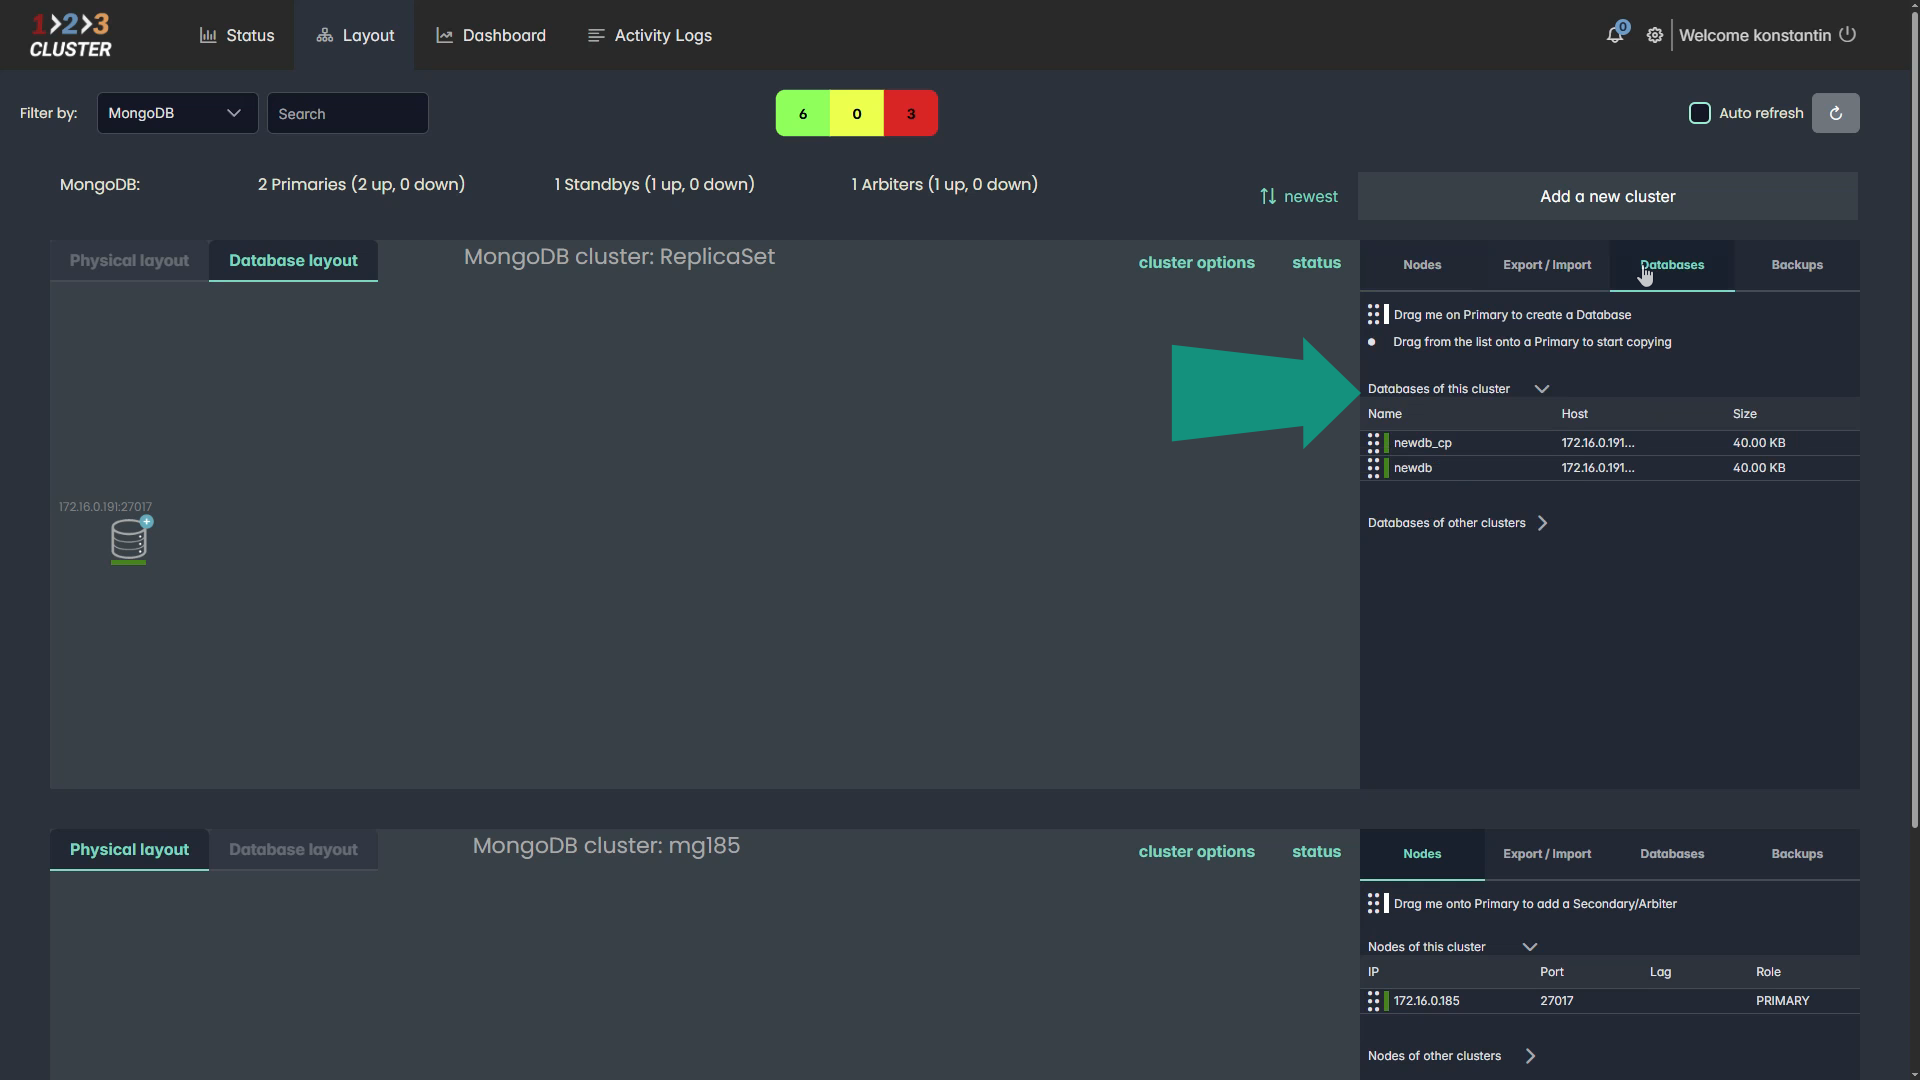Toggle sort order via newest

click(x=1298, y=197)
